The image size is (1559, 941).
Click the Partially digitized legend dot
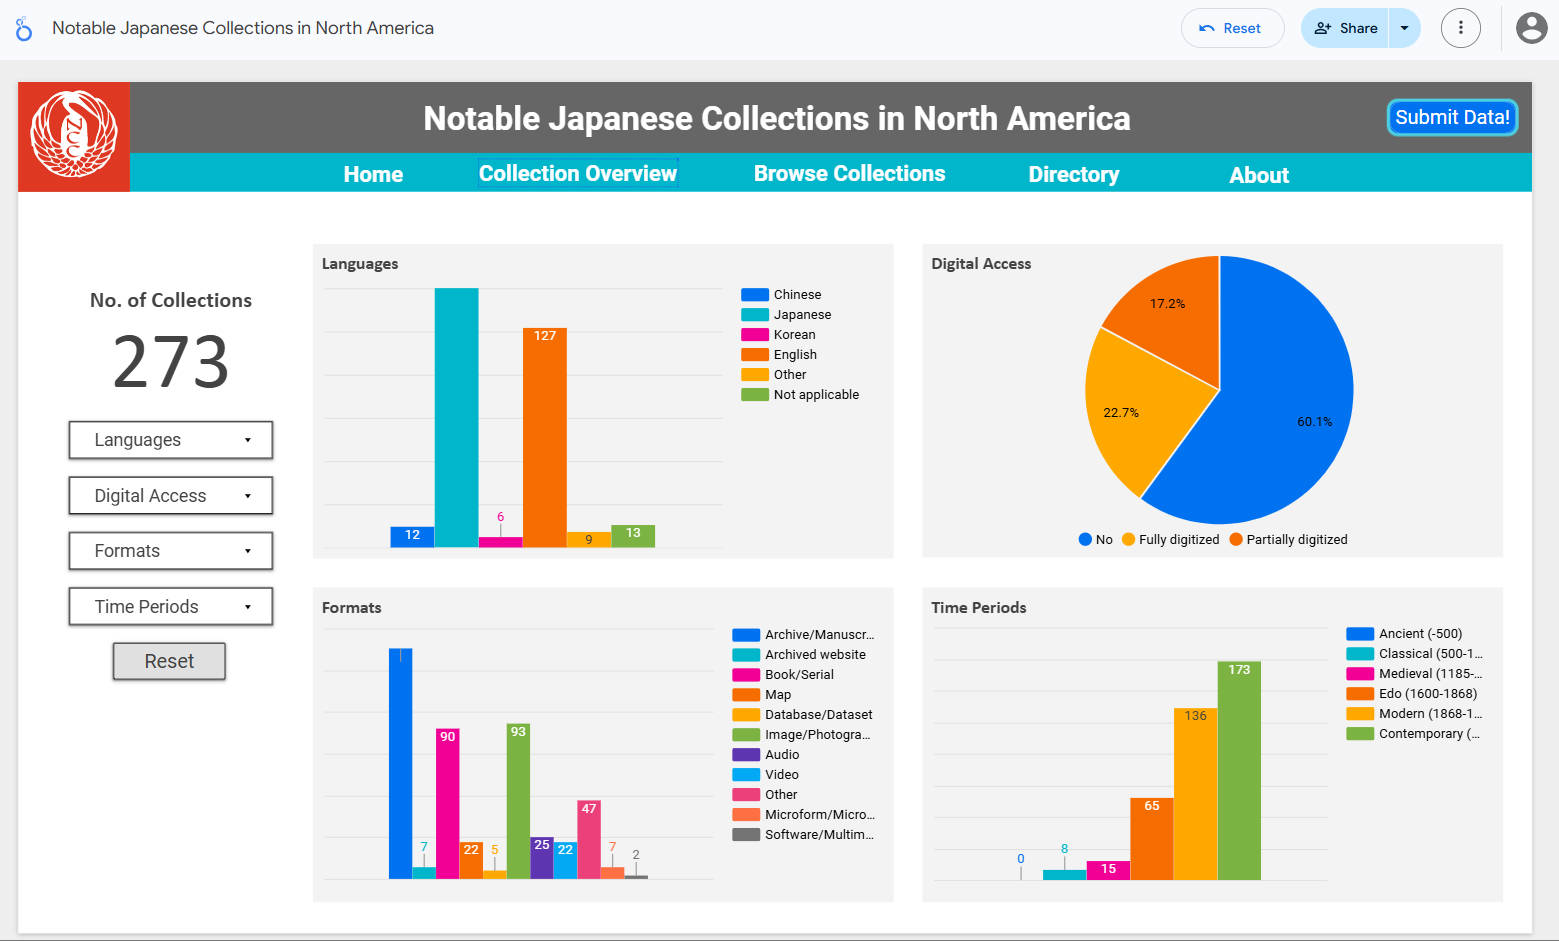1236,540
